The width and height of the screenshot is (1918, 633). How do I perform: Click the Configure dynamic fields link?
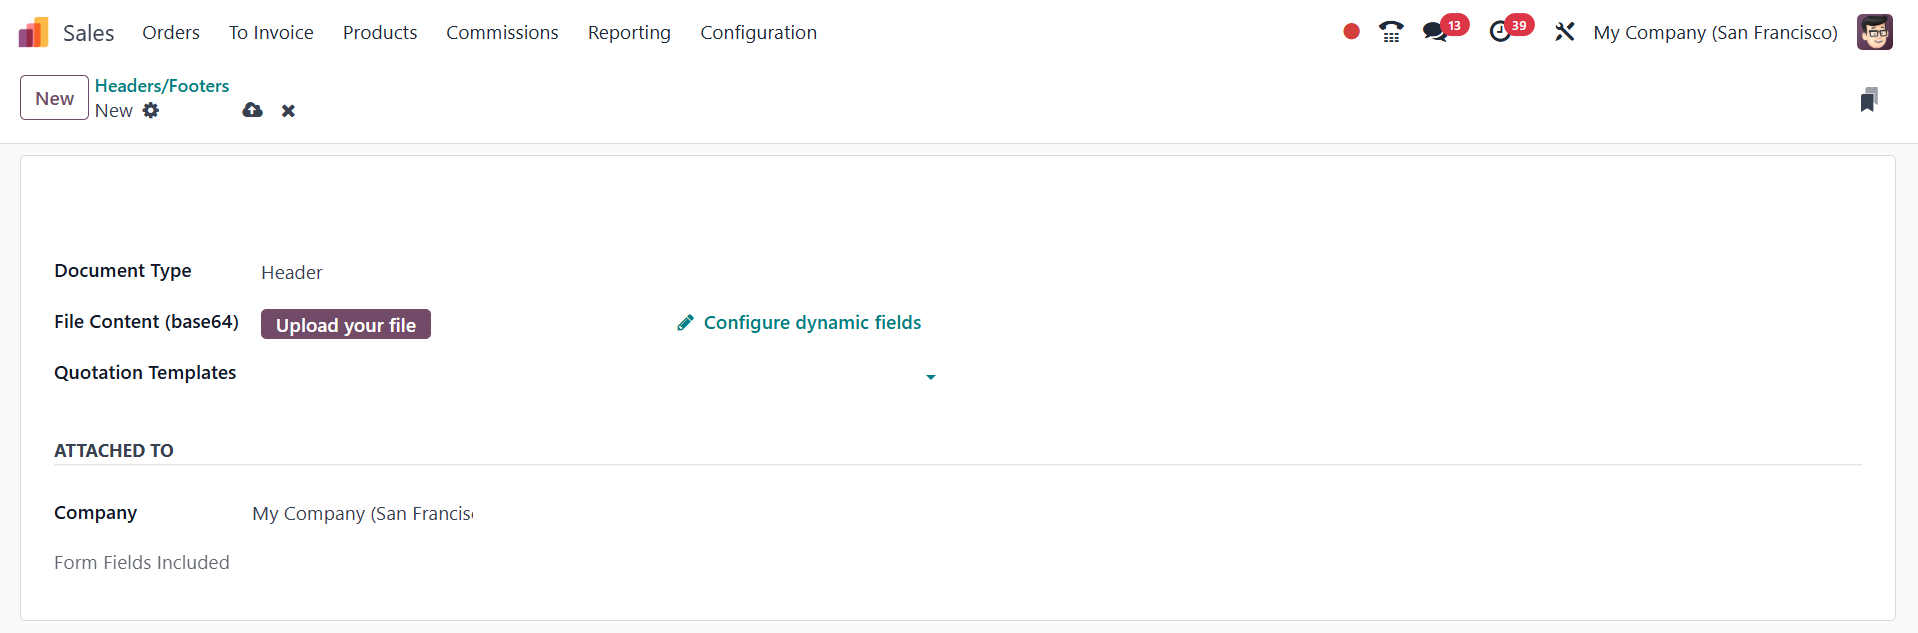pyautogui.click(x=811, y=323)
